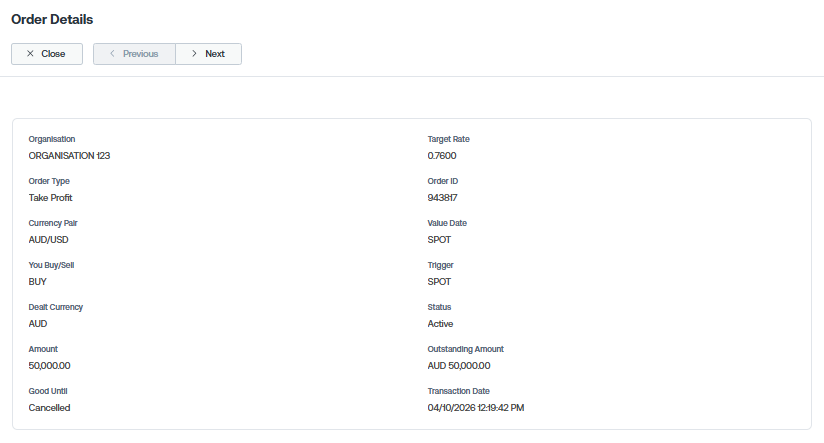
Task: Click the Transaction Date label
Action: [x=459, y=392]
